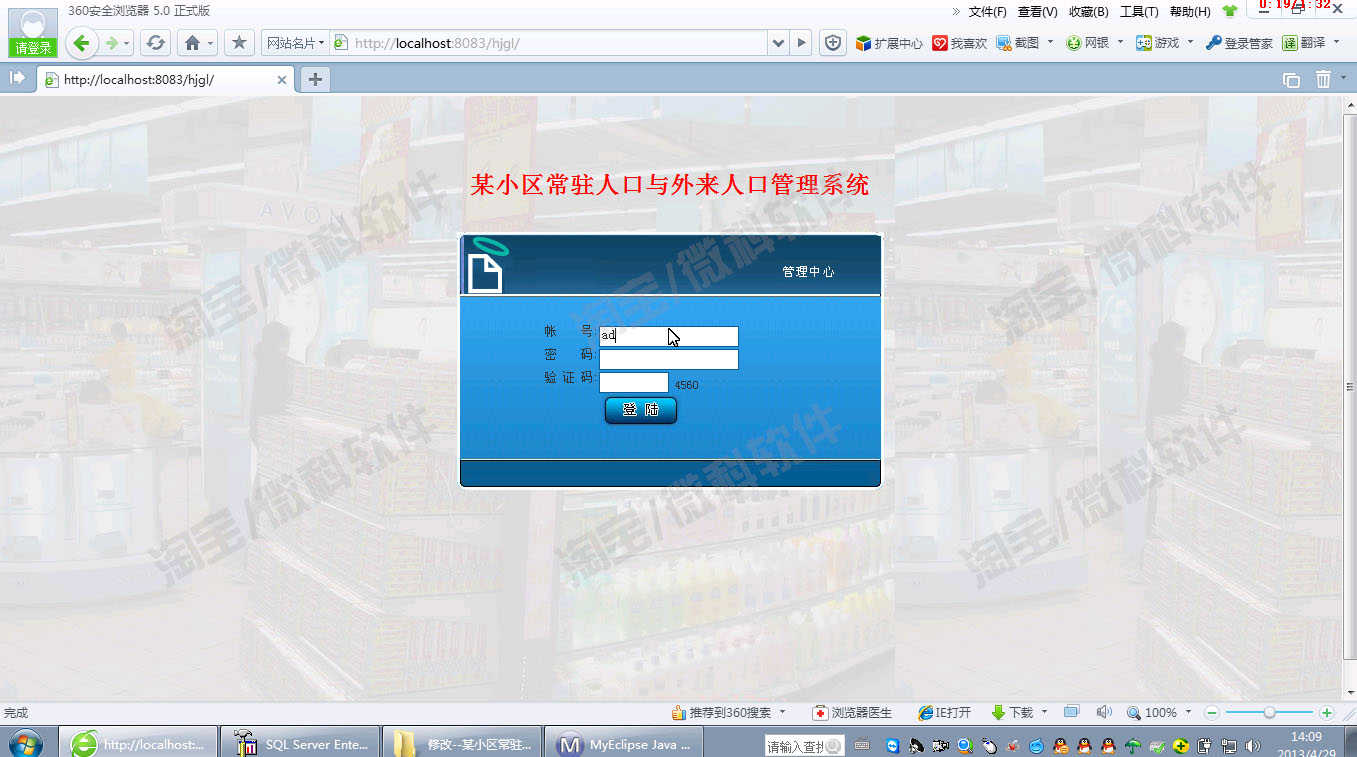Click the 网银 online banking button
The width and height of the screenshot is (1357, 757).
[1088, 43]
